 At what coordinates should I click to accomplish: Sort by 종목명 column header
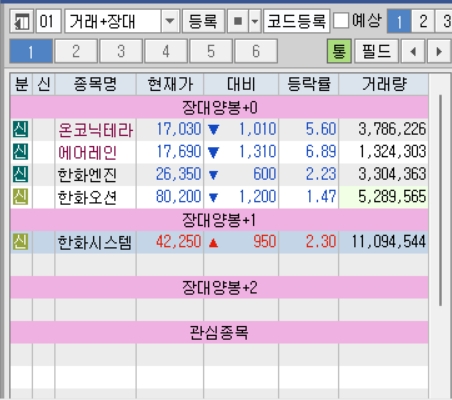(96, 84)
